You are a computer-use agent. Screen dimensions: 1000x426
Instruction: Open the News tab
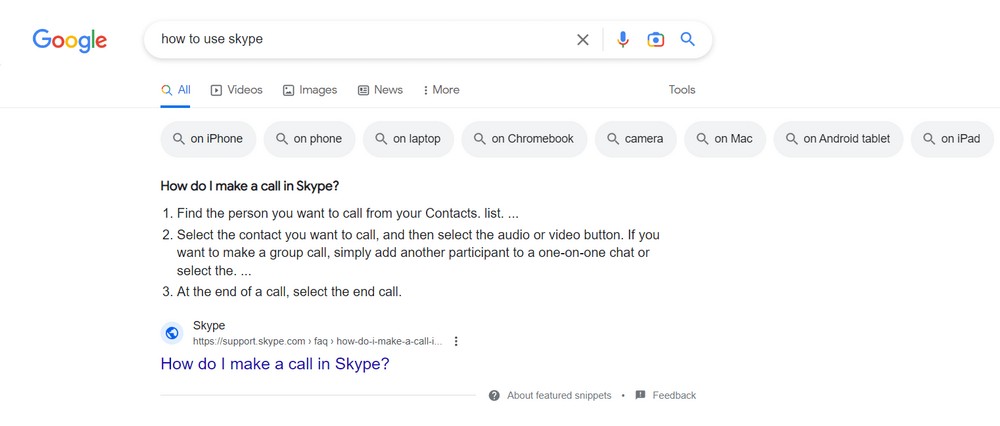tap(380, 90)
